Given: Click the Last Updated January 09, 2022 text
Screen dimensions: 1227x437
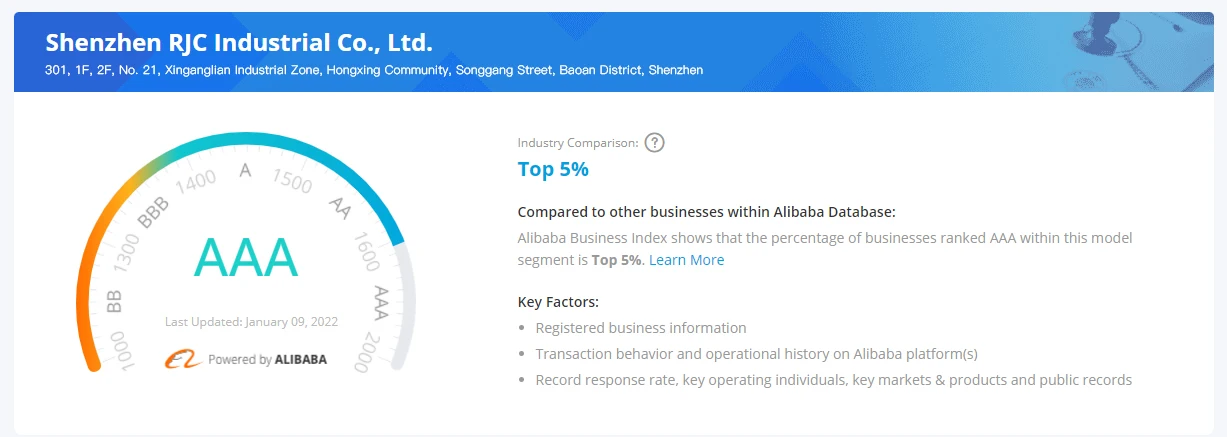Looking at the screenshot, I should pos(251,322).
